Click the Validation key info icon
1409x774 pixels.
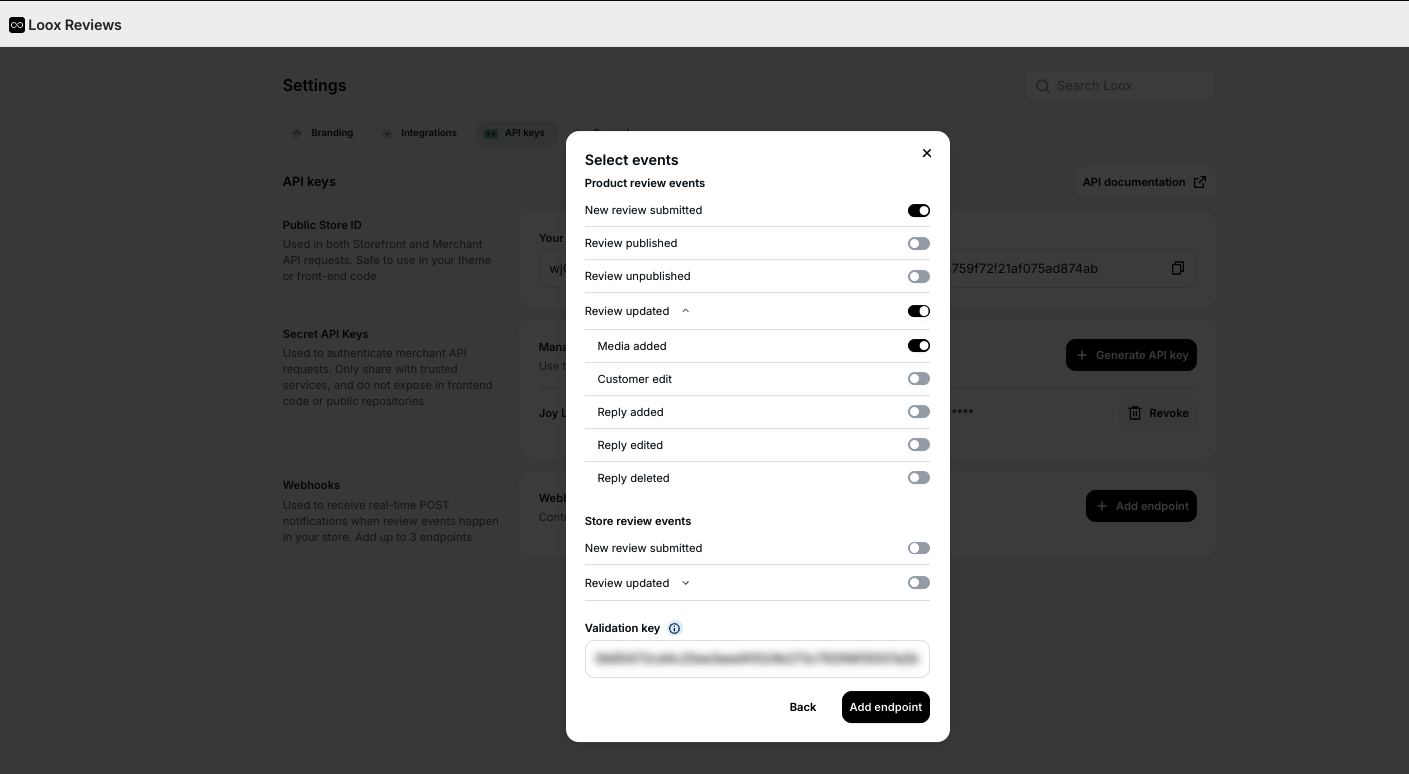pyautogui.click(x=674, y=628)
